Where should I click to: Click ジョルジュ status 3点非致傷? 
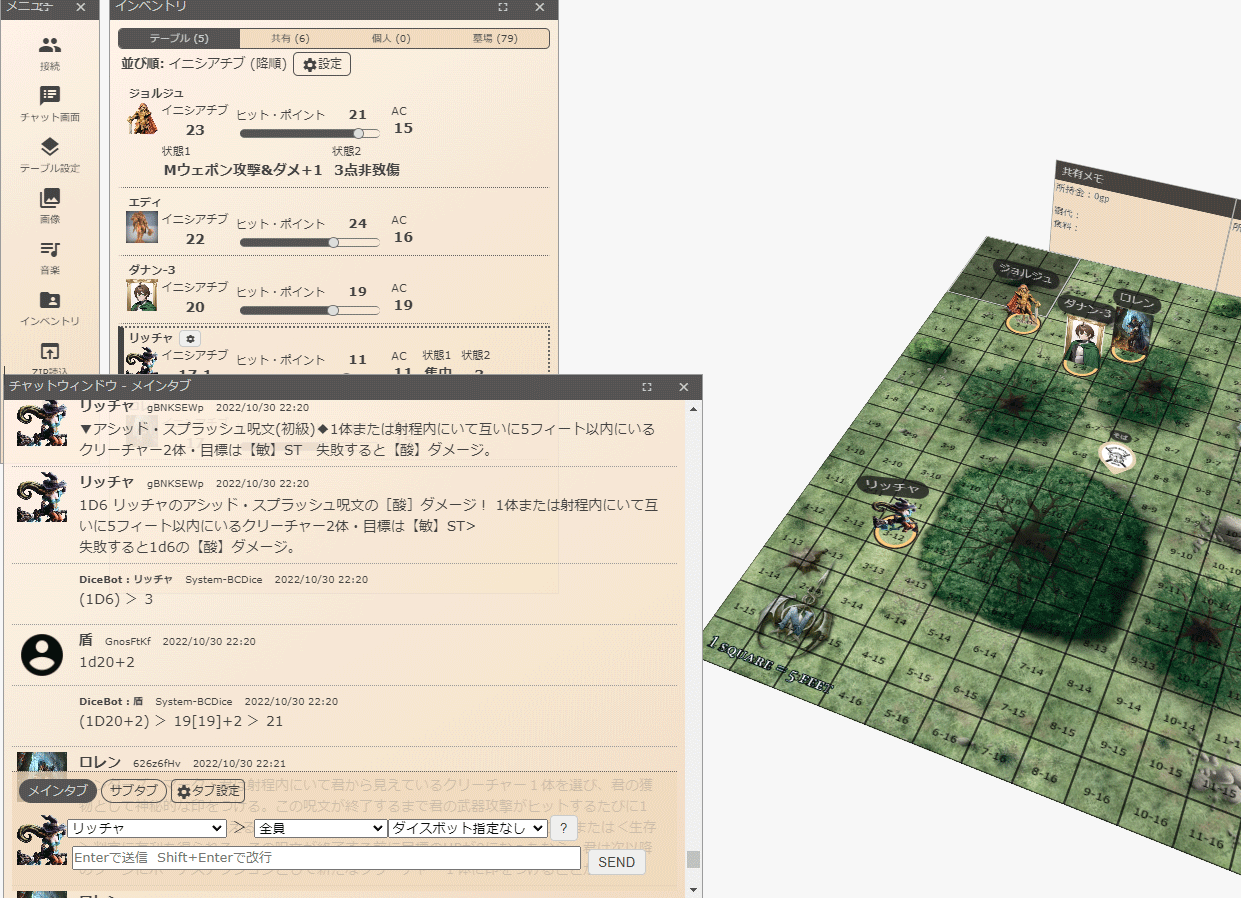[x=367, y=170]
